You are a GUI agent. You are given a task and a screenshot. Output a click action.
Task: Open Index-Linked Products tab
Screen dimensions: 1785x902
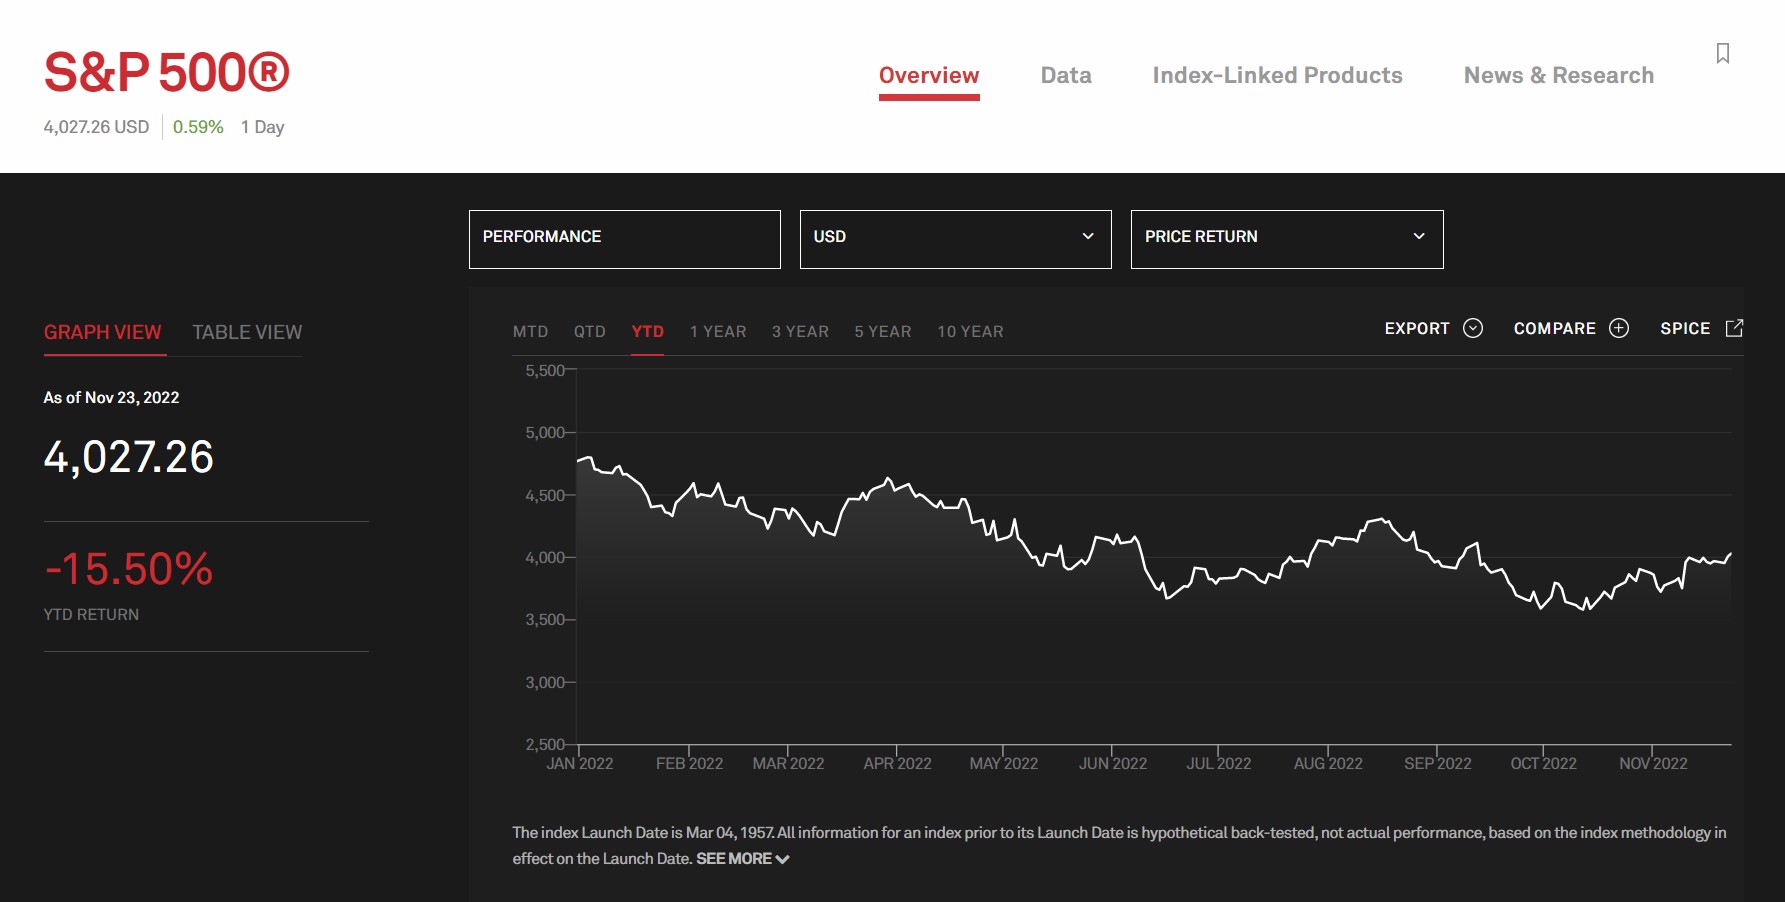[1277, 76]
